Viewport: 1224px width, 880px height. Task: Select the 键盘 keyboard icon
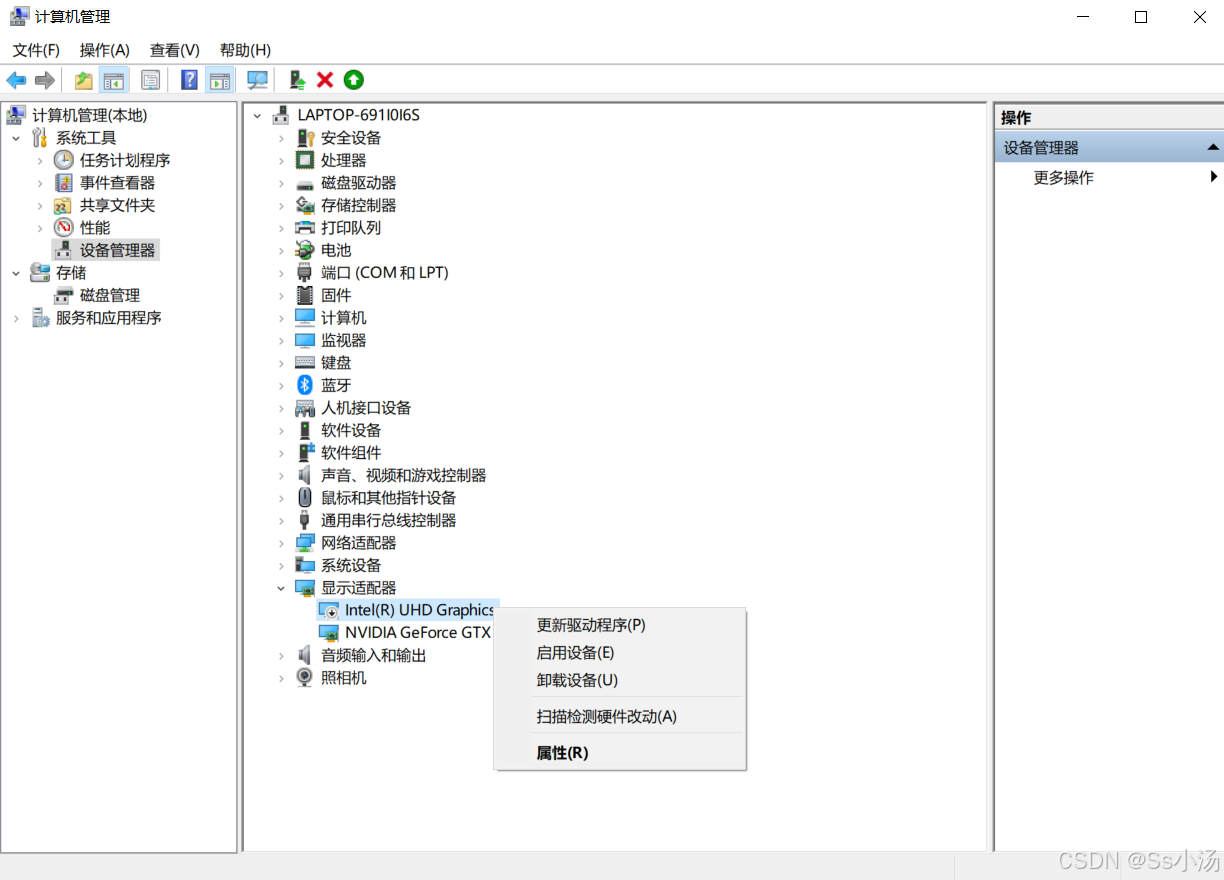(x=305, y=363)
